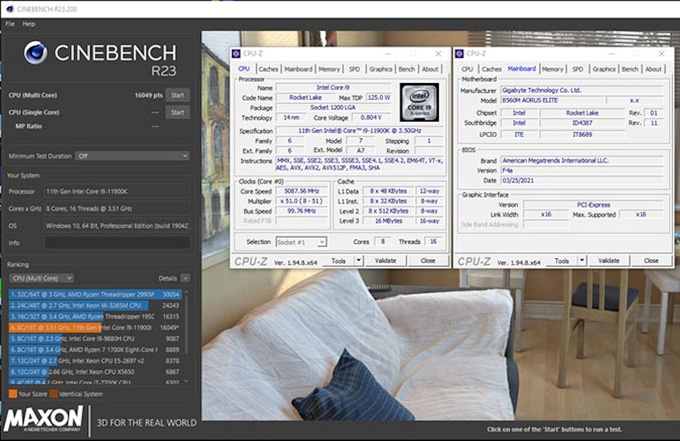Toggle the ranking Details button

point(185,278)
